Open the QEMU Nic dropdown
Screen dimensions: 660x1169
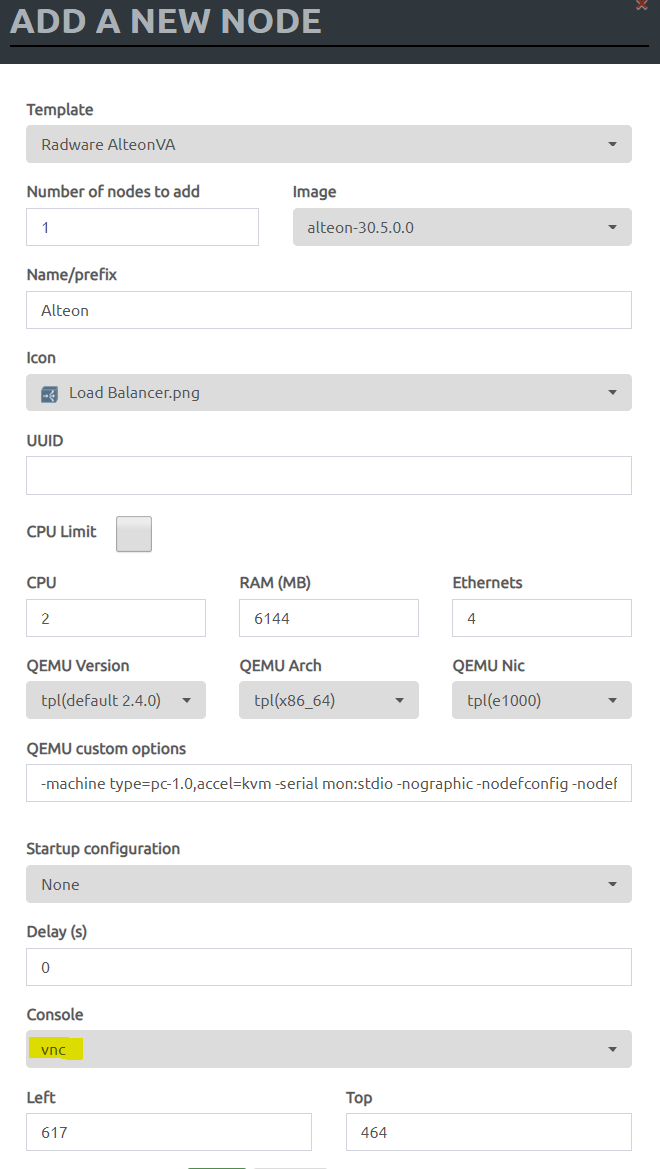[542, 700]
